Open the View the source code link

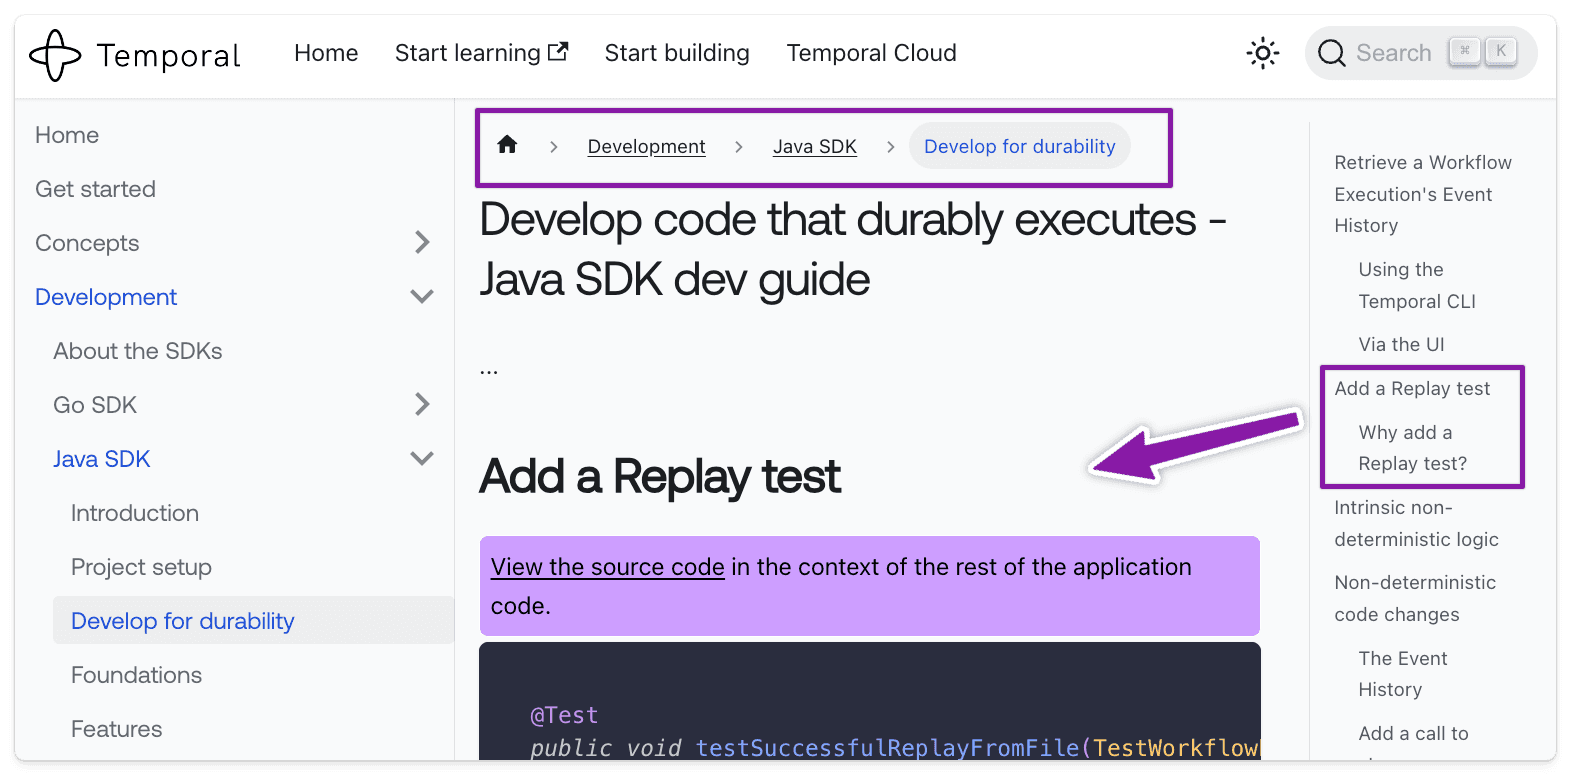[607, 567]
